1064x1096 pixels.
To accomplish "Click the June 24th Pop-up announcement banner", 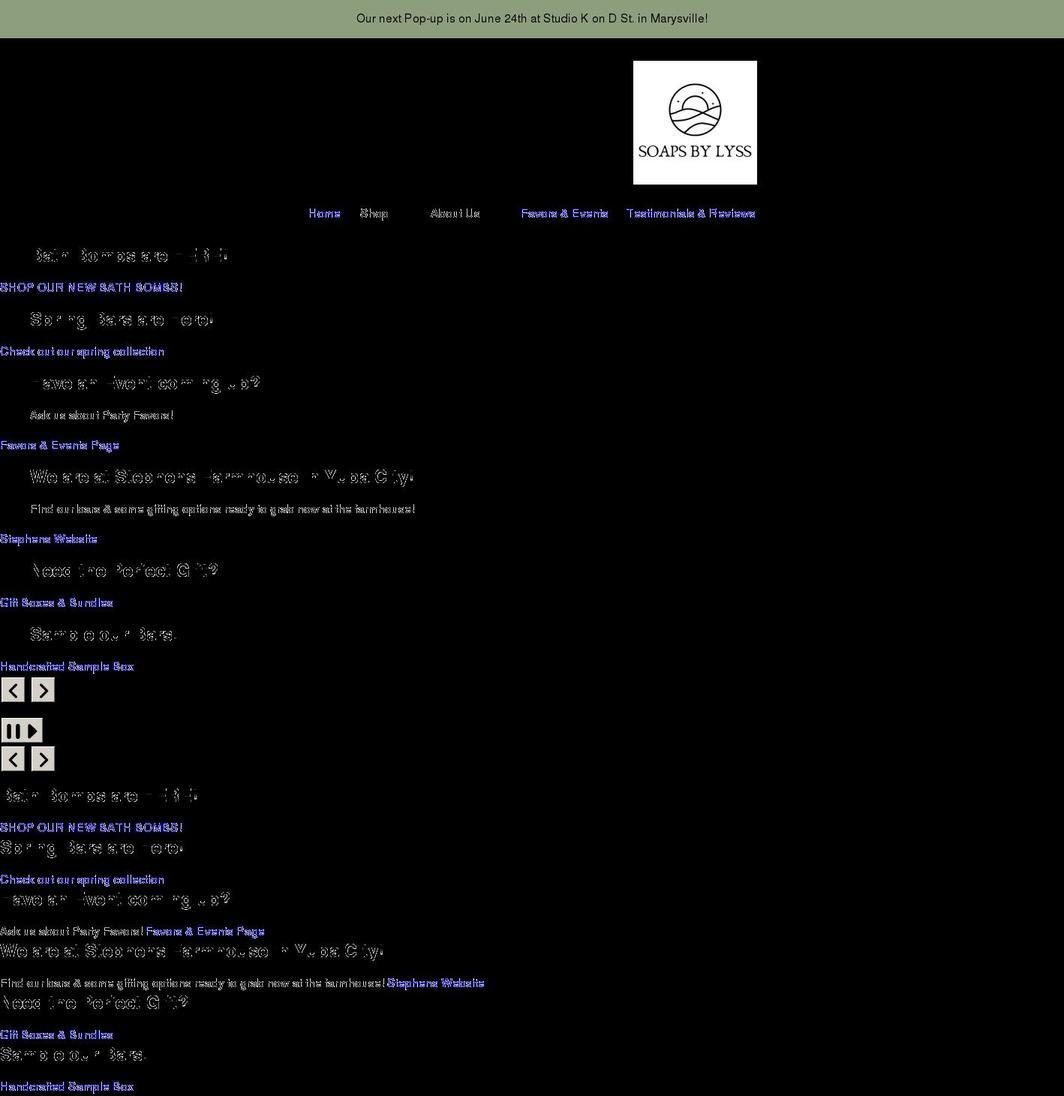I will pyautogui.click(x=532, y=18).
